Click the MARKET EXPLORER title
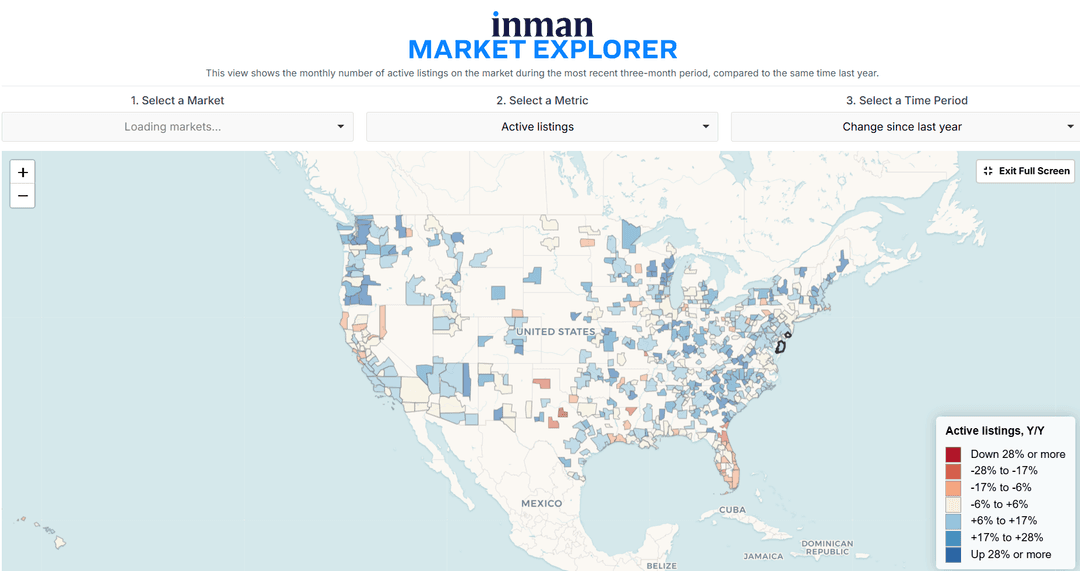1080x571 pixels. 543,50
